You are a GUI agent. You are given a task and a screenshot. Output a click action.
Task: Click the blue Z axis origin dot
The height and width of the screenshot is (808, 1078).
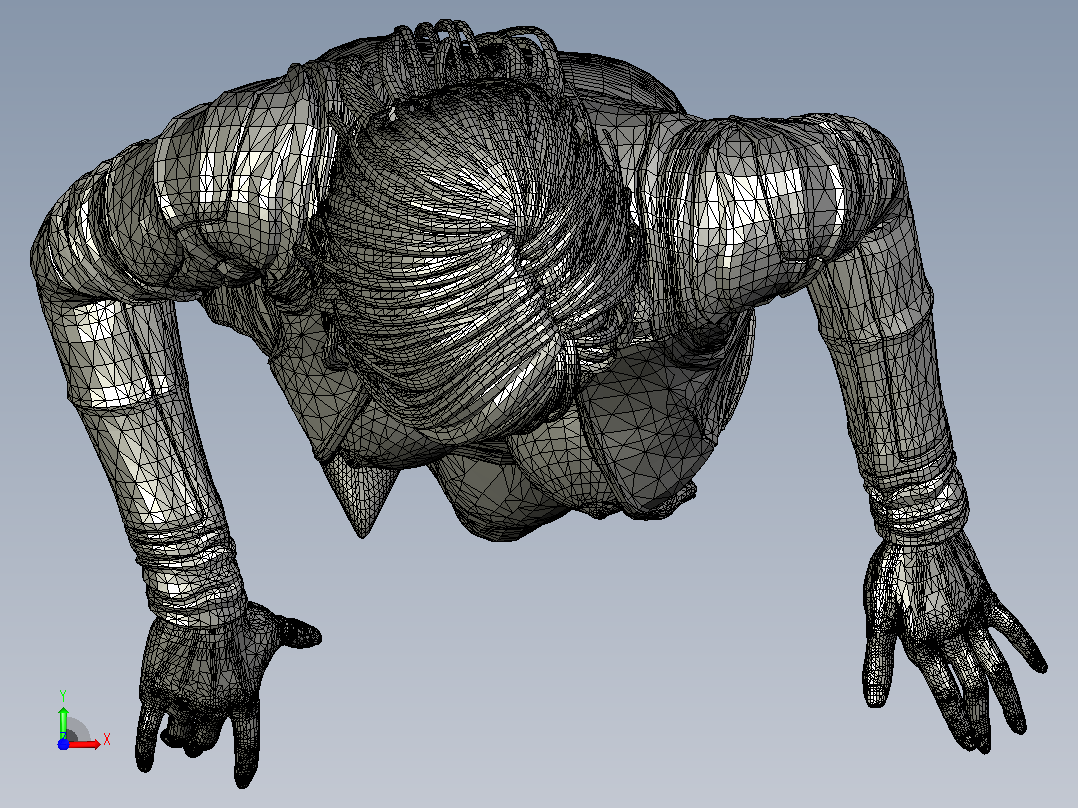click(63, 744)
